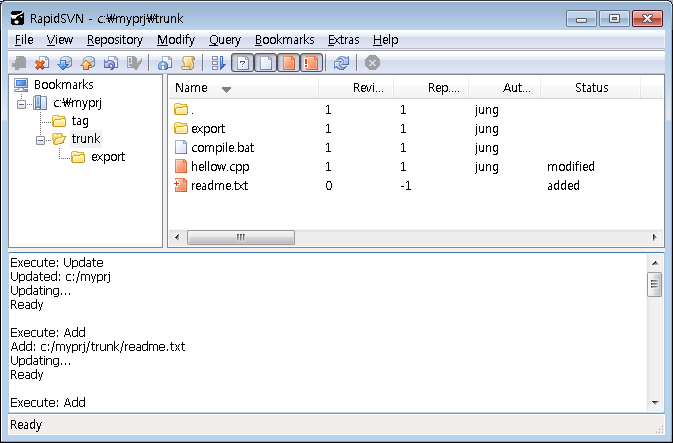Click the 'modified' status cell
This screenshot has width=673, height=443.
(x=571, y=167)
